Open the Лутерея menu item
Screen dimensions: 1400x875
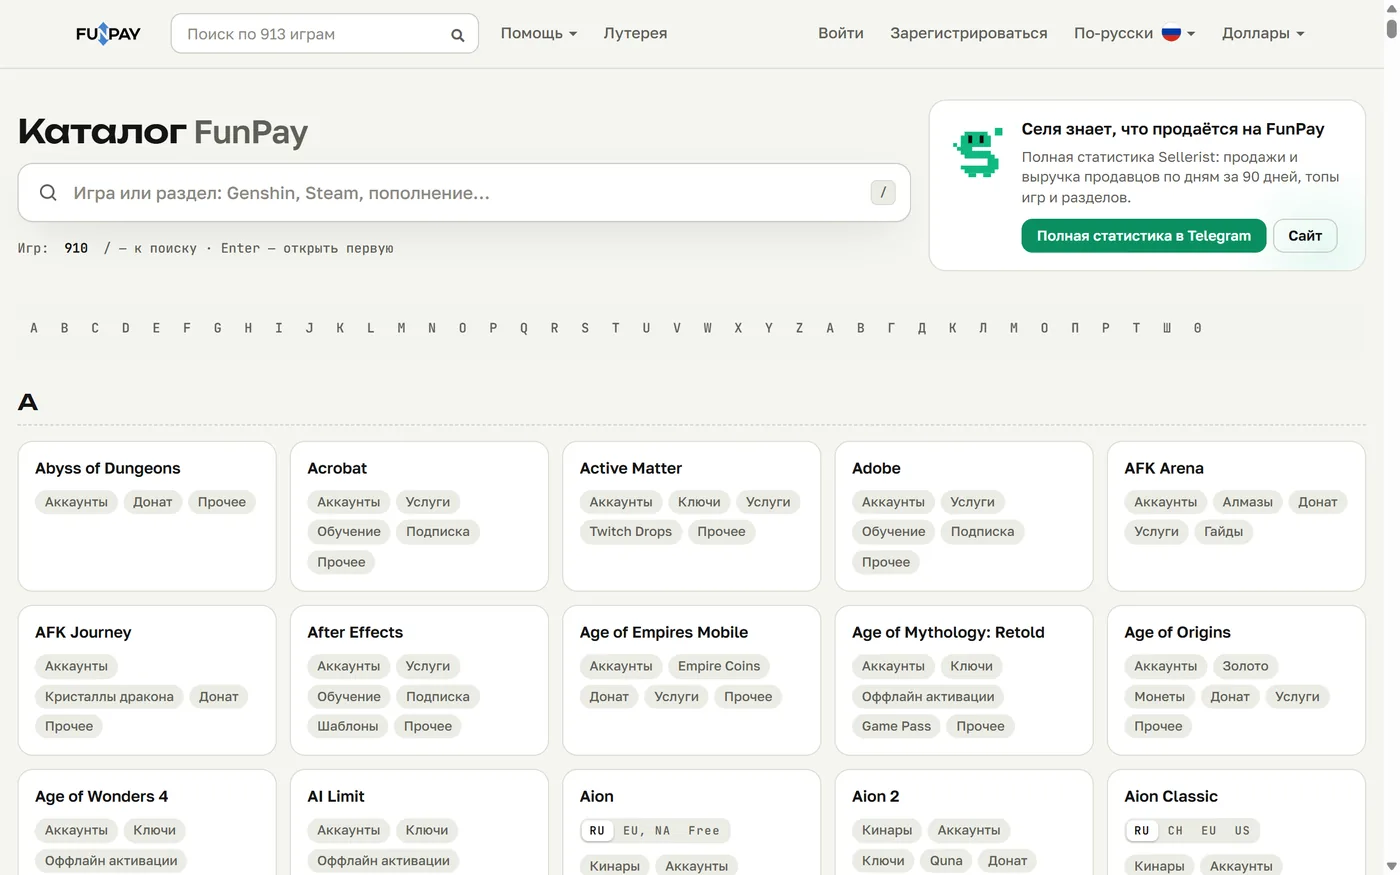click(x=635, y=33)
